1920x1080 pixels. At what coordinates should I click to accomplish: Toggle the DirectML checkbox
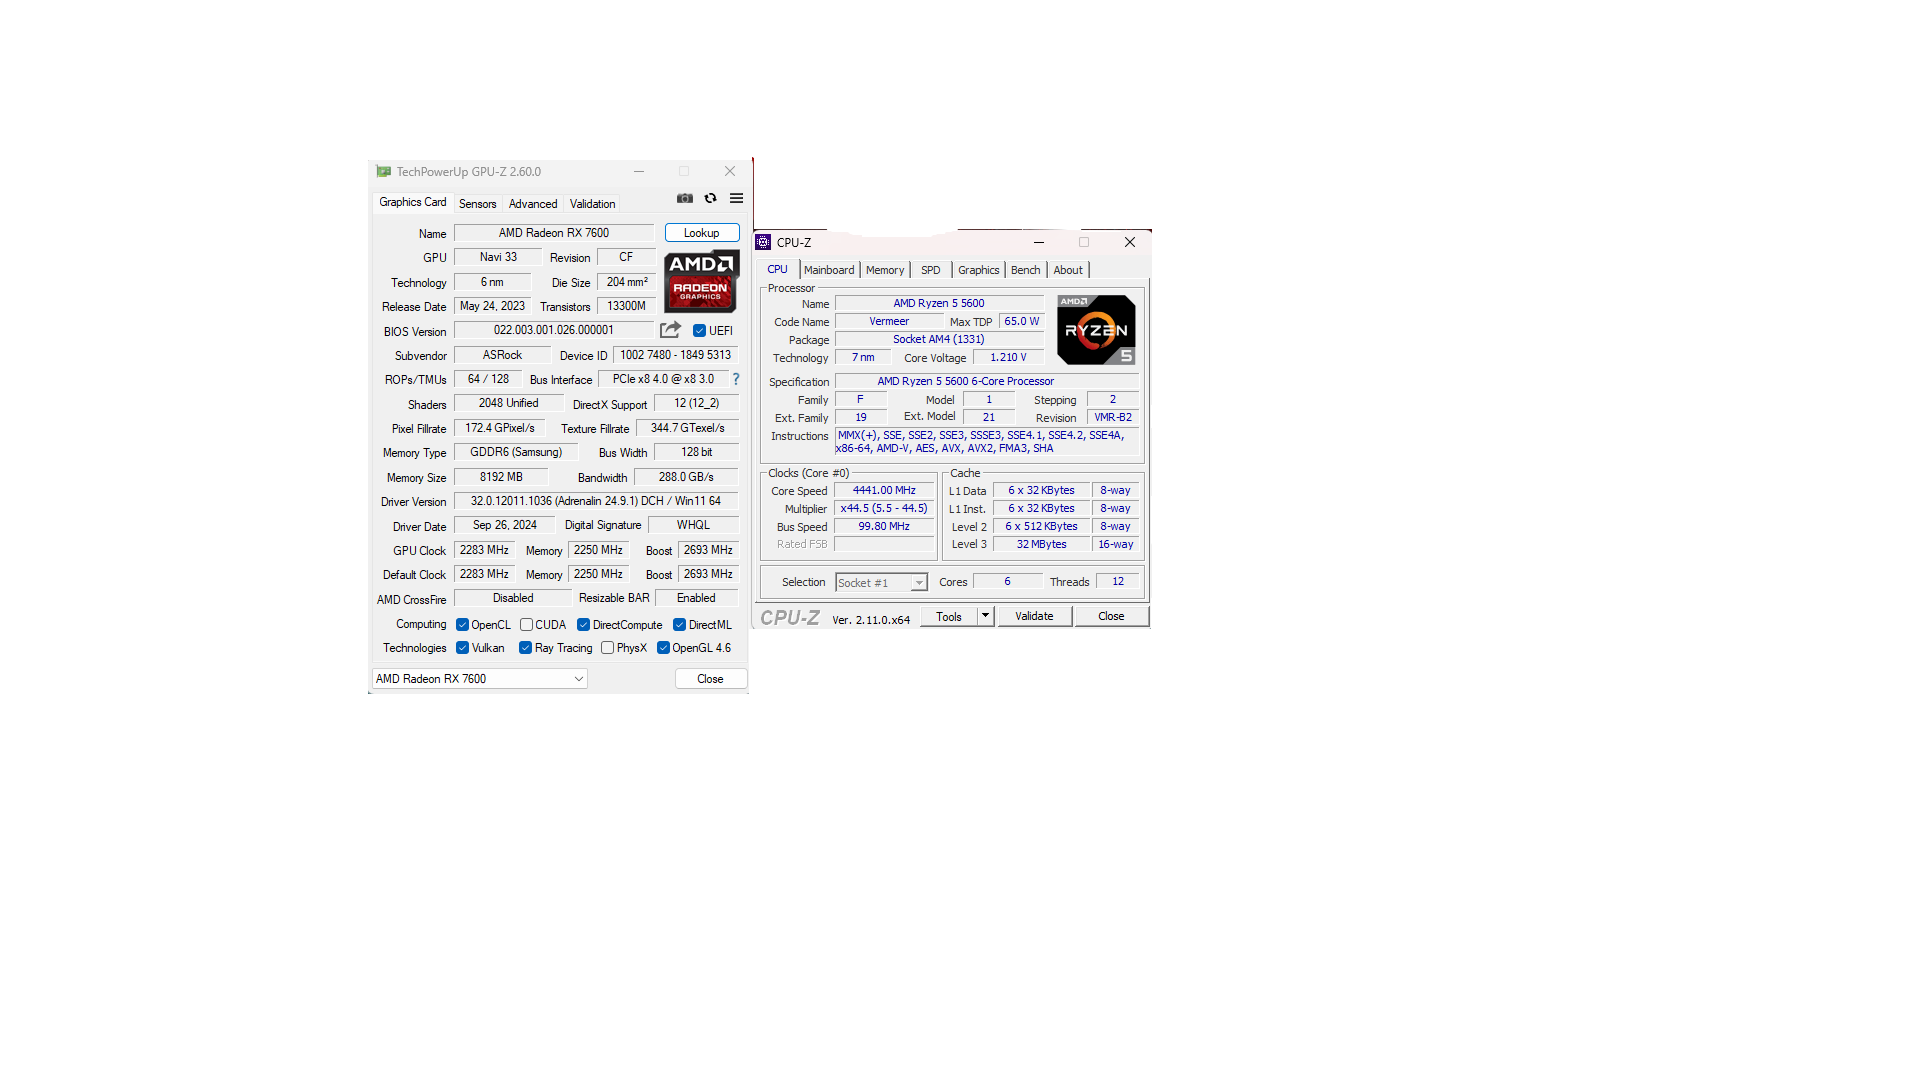(x=679, y=625)
